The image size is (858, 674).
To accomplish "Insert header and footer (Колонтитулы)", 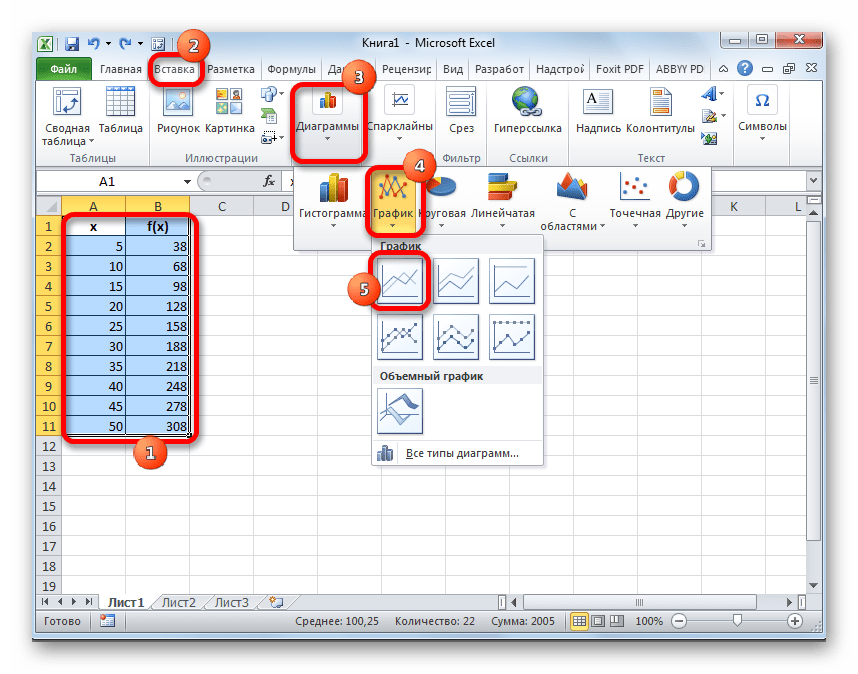I will [660, 111].
